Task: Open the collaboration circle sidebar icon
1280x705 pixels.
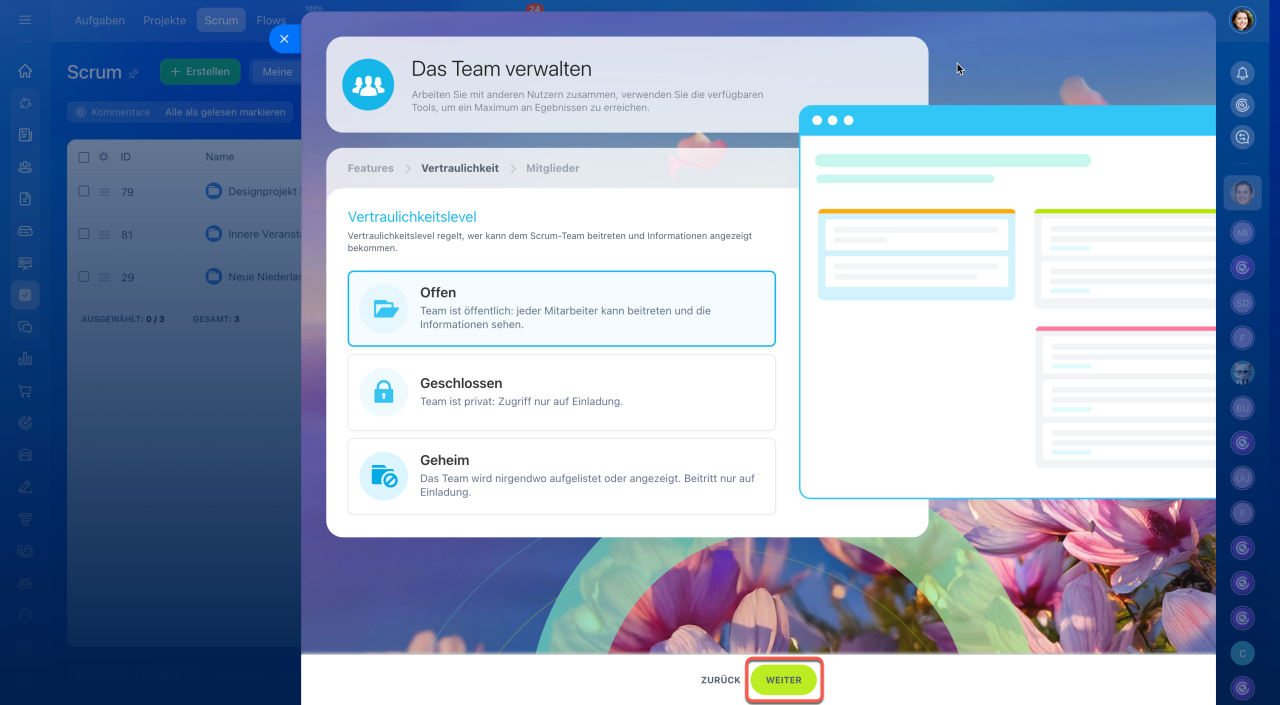Action: point(25,103)
